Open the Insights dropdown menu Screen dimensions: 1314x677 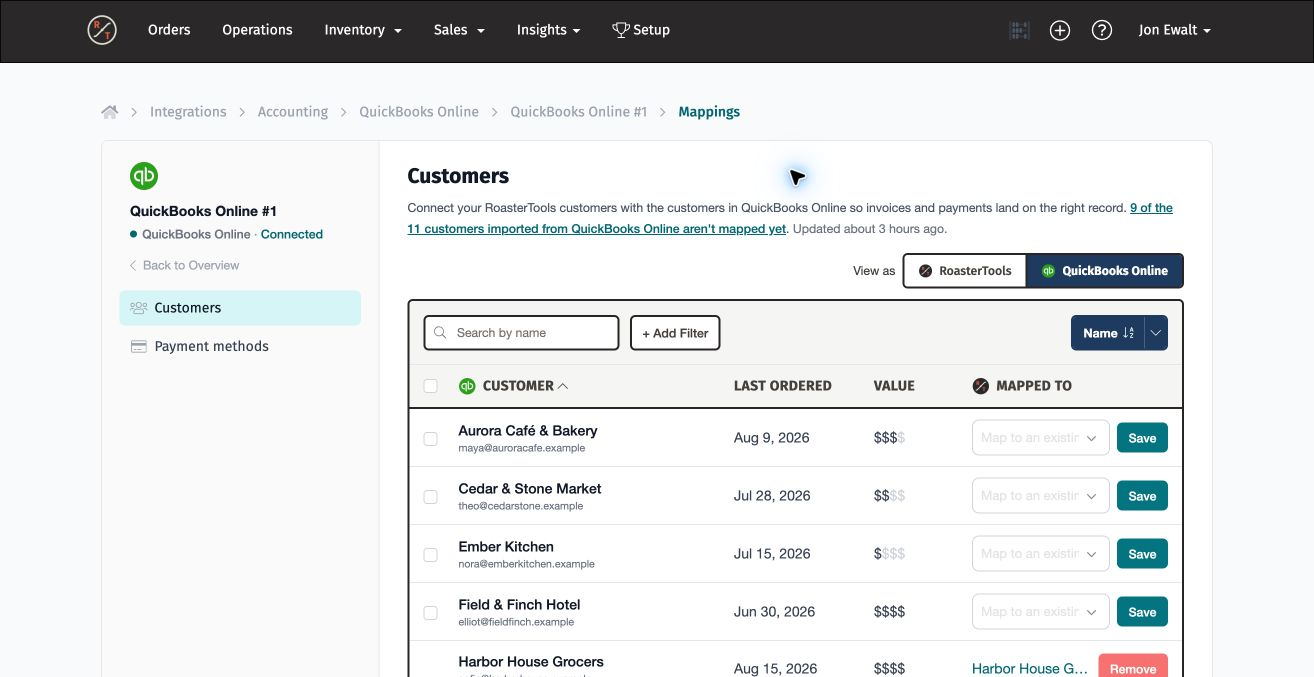(x=548, y=30)
